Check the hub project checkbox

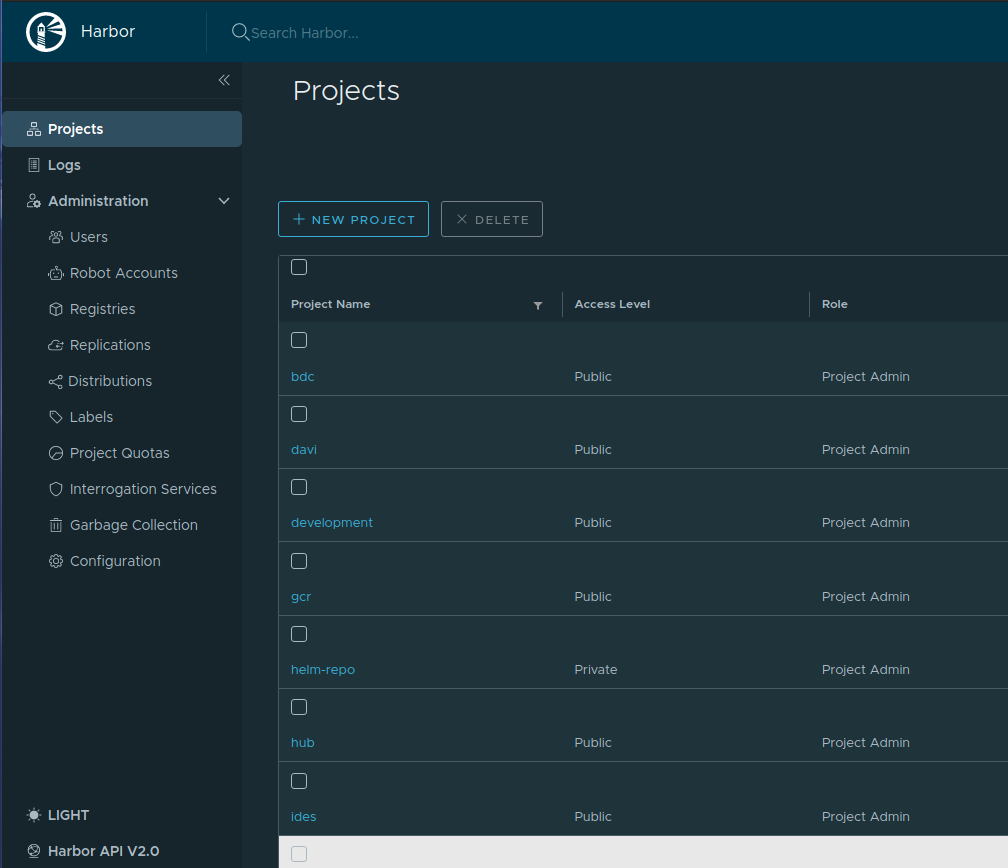[x=299, y=707]
